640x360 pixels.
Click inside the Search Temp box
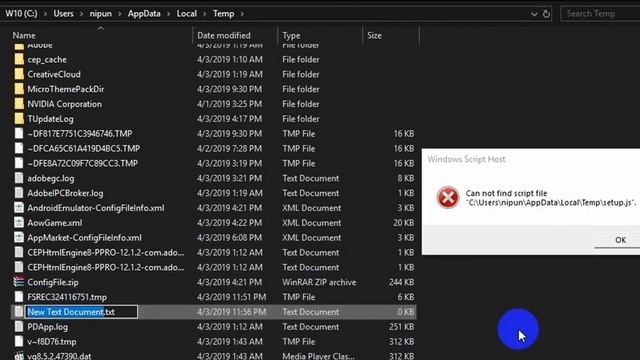600,14
